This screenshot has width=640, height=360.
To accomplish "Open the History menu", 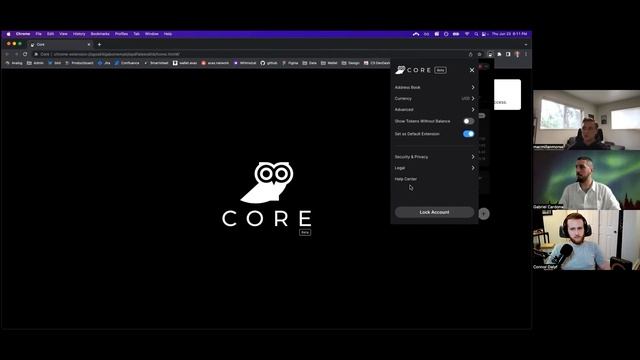I will point(79,34).
